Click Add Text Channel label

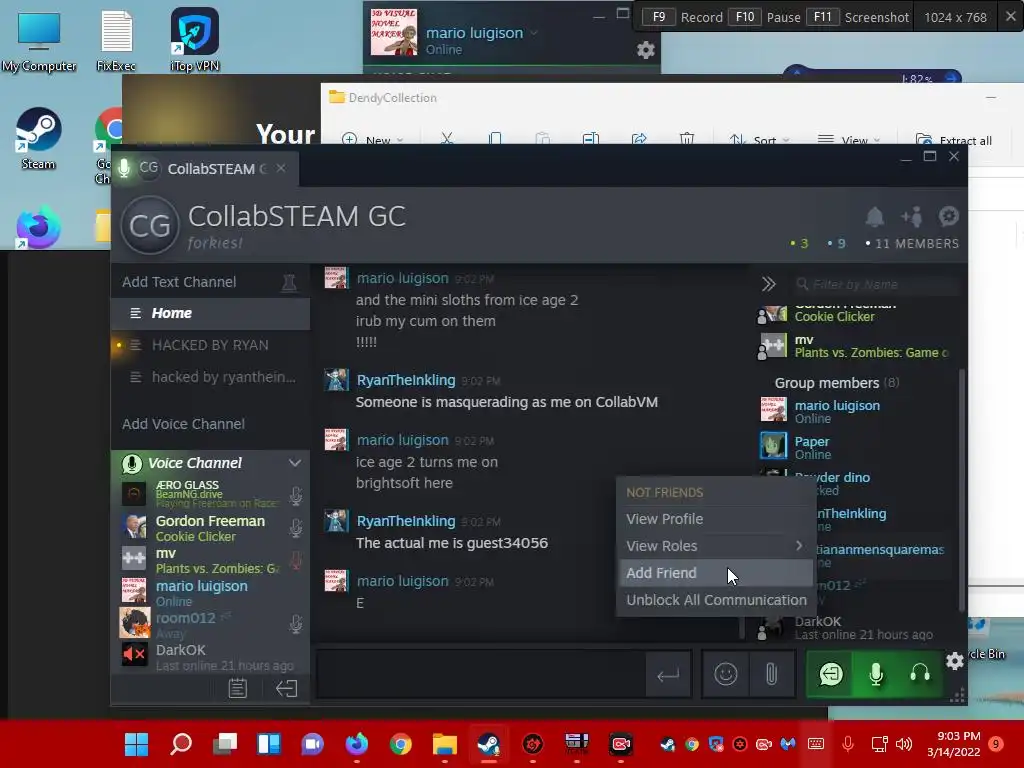point(179,282)
